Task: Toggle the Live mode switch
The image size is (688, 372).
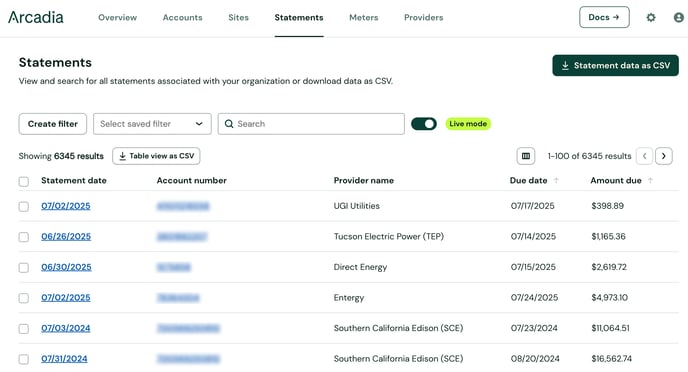Action: coord(424,124)
